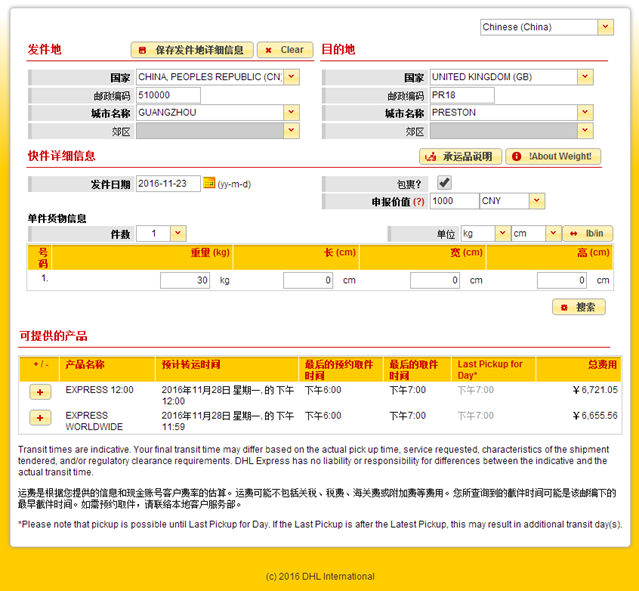Open origin country CHINA dropdown
639x591 pixels.
point(291,77)
